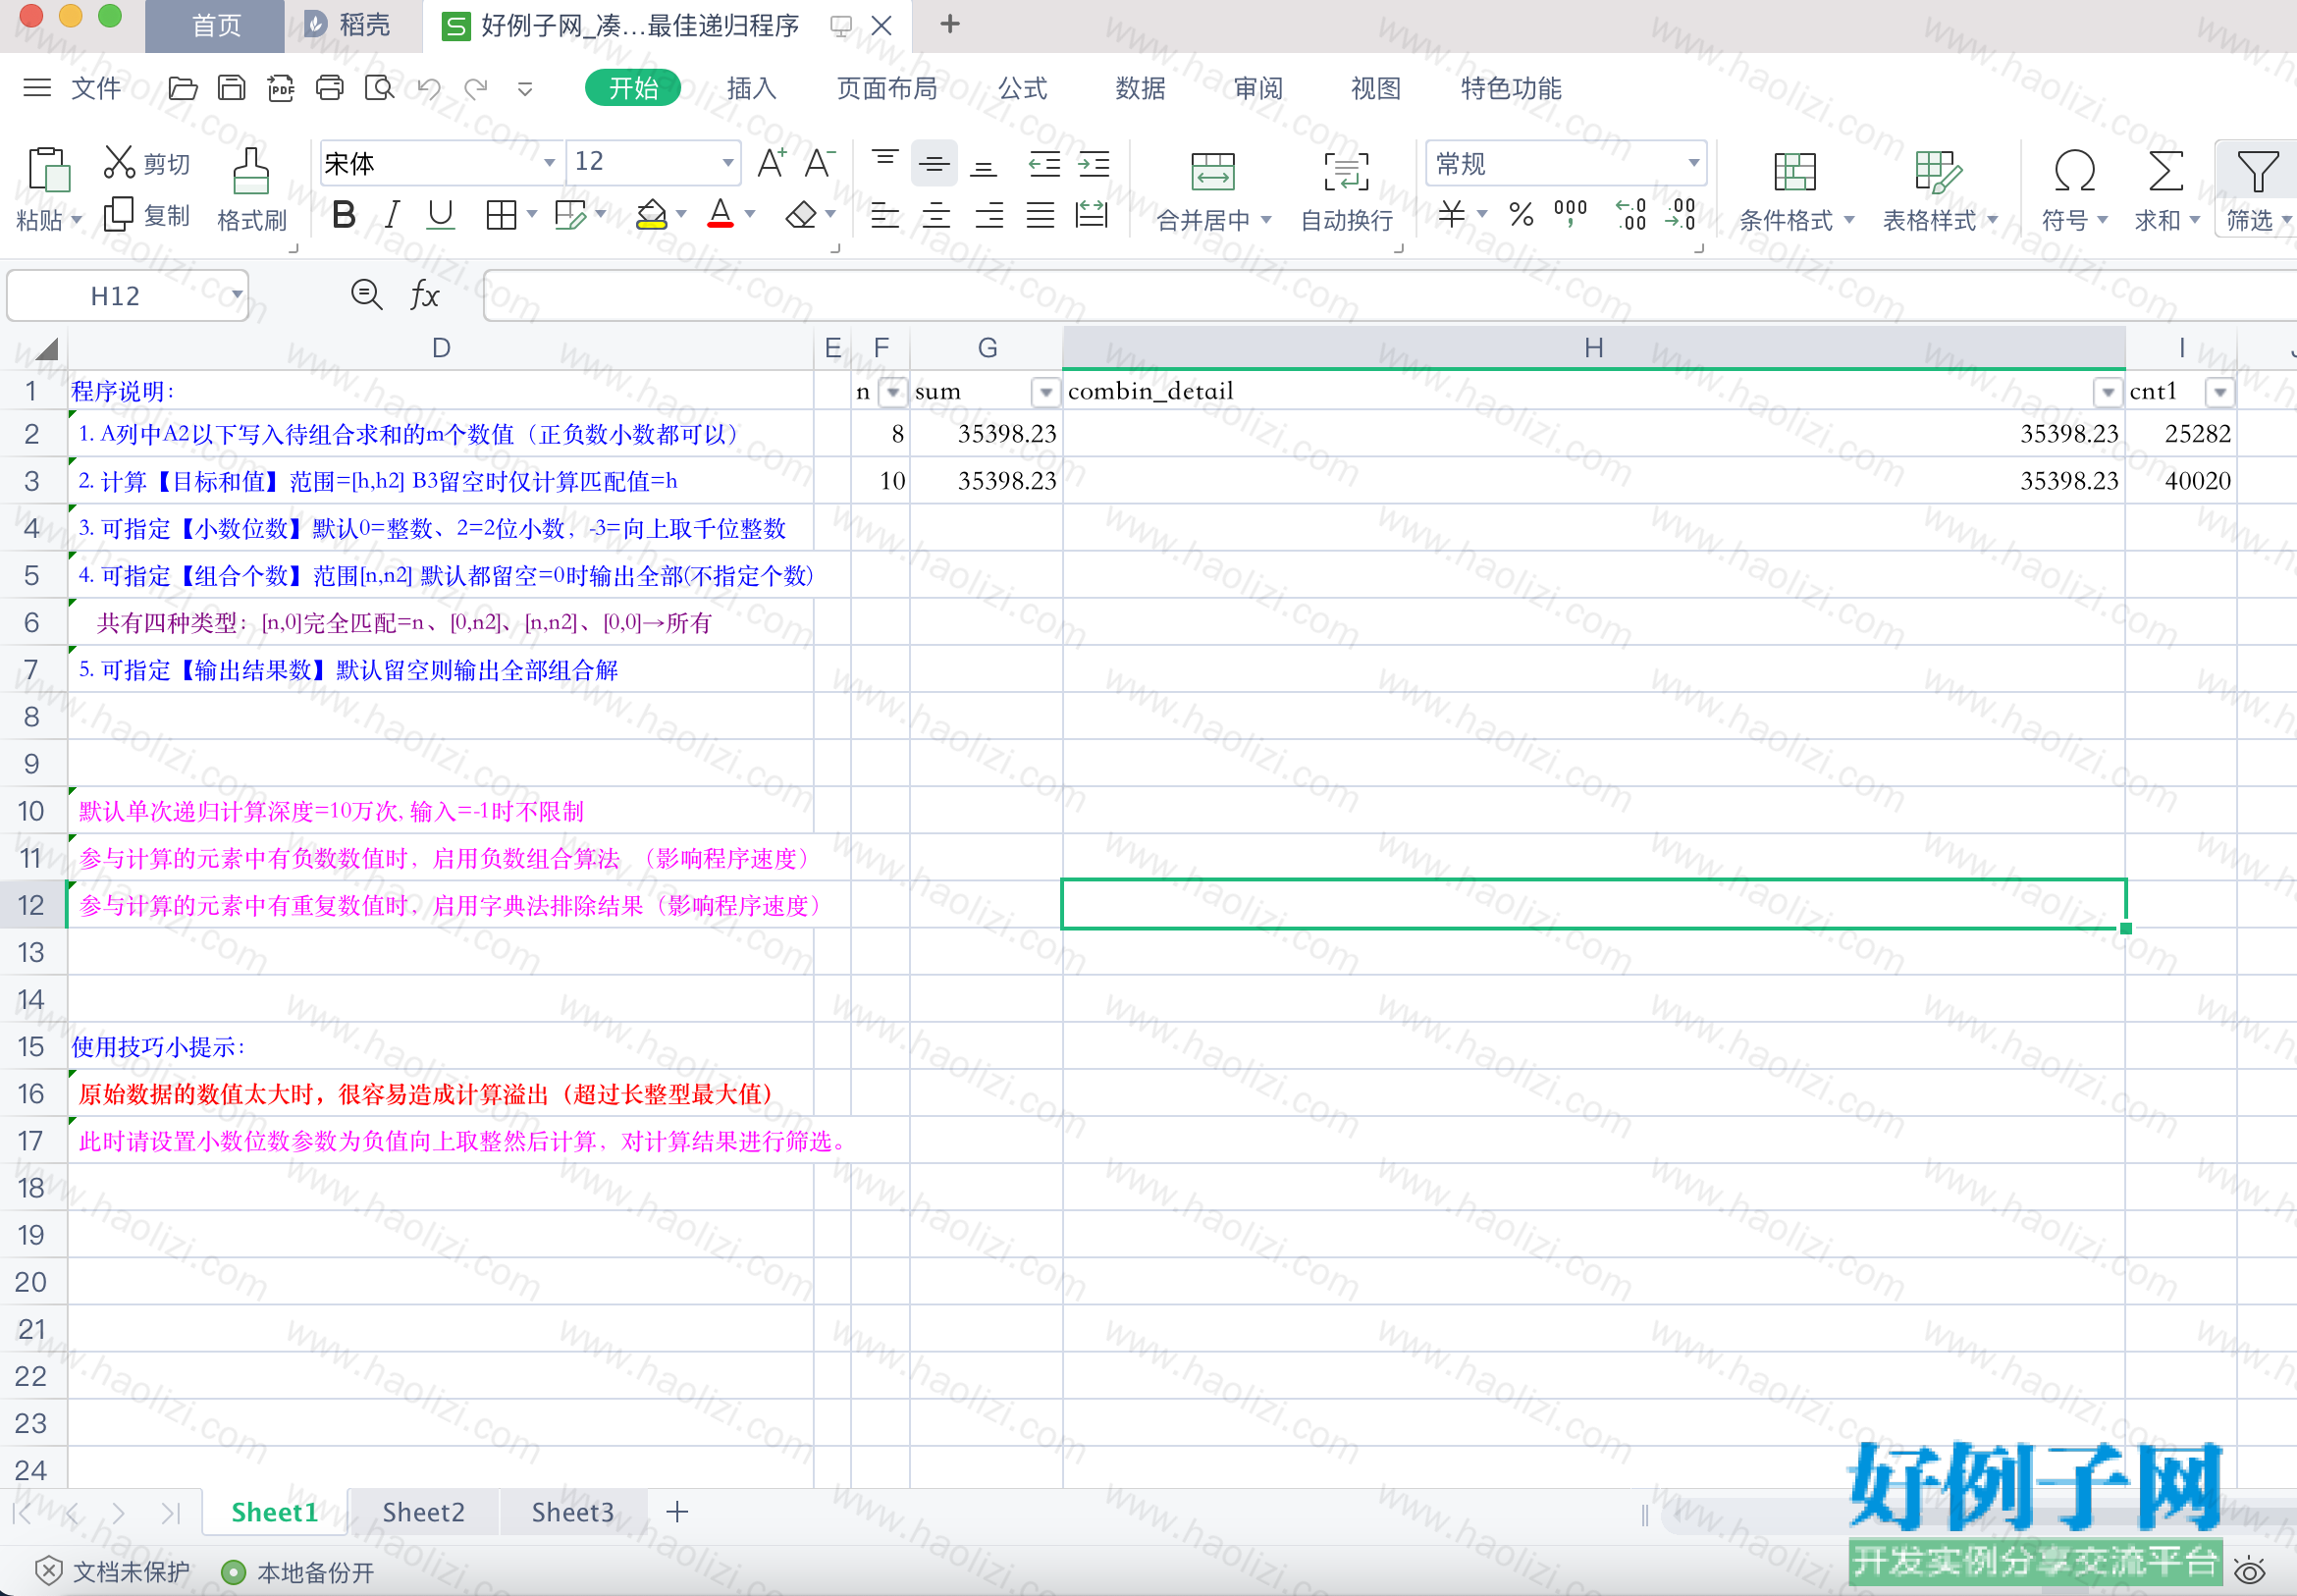
Task: Toggle Italic formatting
Action: click(x=392, y=215)
